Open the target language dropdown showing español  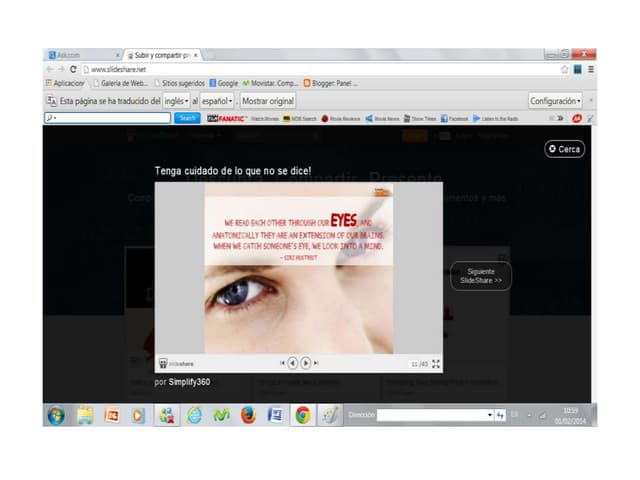click(217, 101)
